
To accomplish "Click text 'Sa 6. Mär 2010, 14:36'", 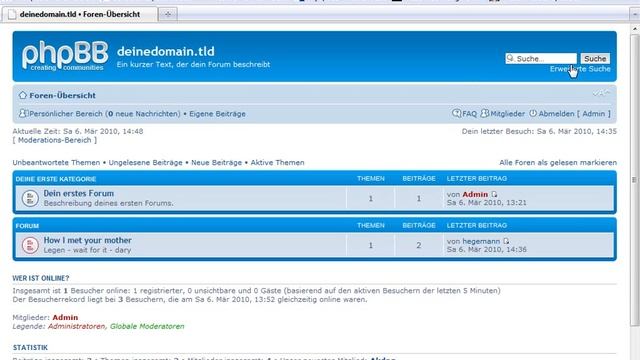I will click(487, 249).
